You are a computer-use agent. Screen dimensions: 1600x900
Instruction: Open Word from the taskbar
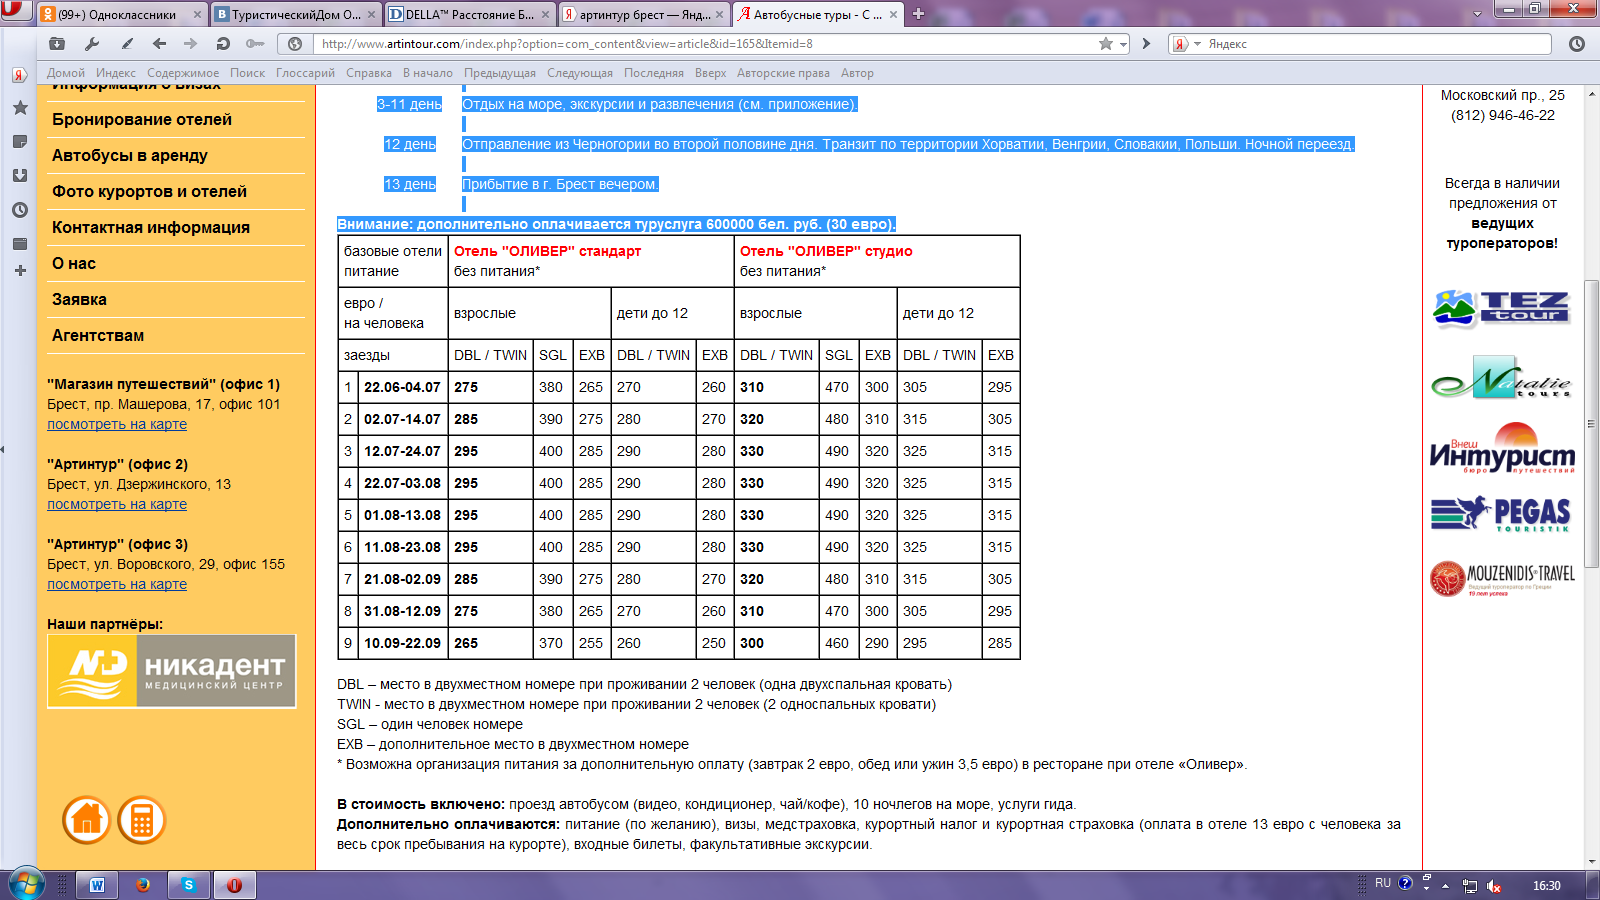[97, 885]
